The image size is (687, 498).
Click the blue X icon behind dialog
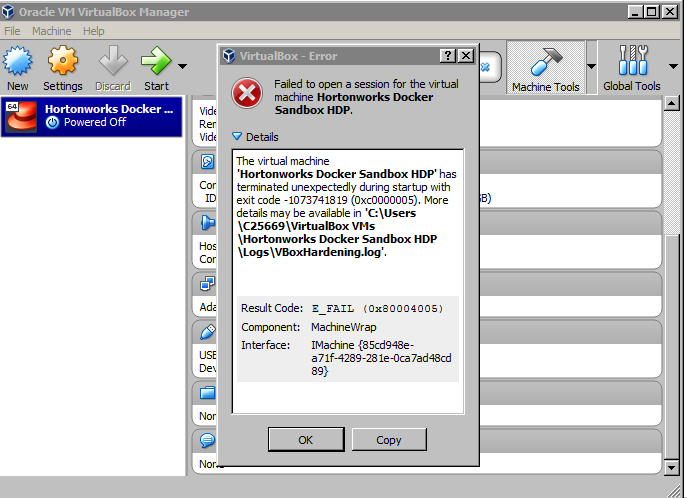point(485,67)
